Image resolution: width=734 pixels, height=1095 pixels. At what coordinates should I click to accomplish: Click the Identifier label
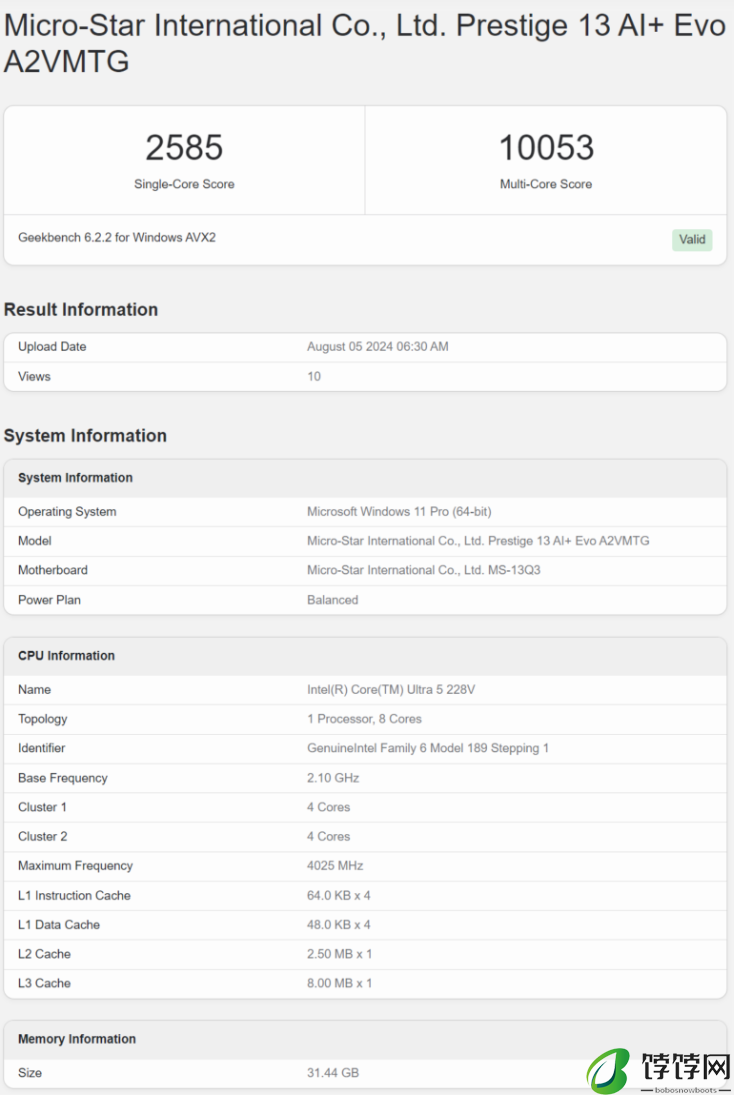[x=42, y=749]
